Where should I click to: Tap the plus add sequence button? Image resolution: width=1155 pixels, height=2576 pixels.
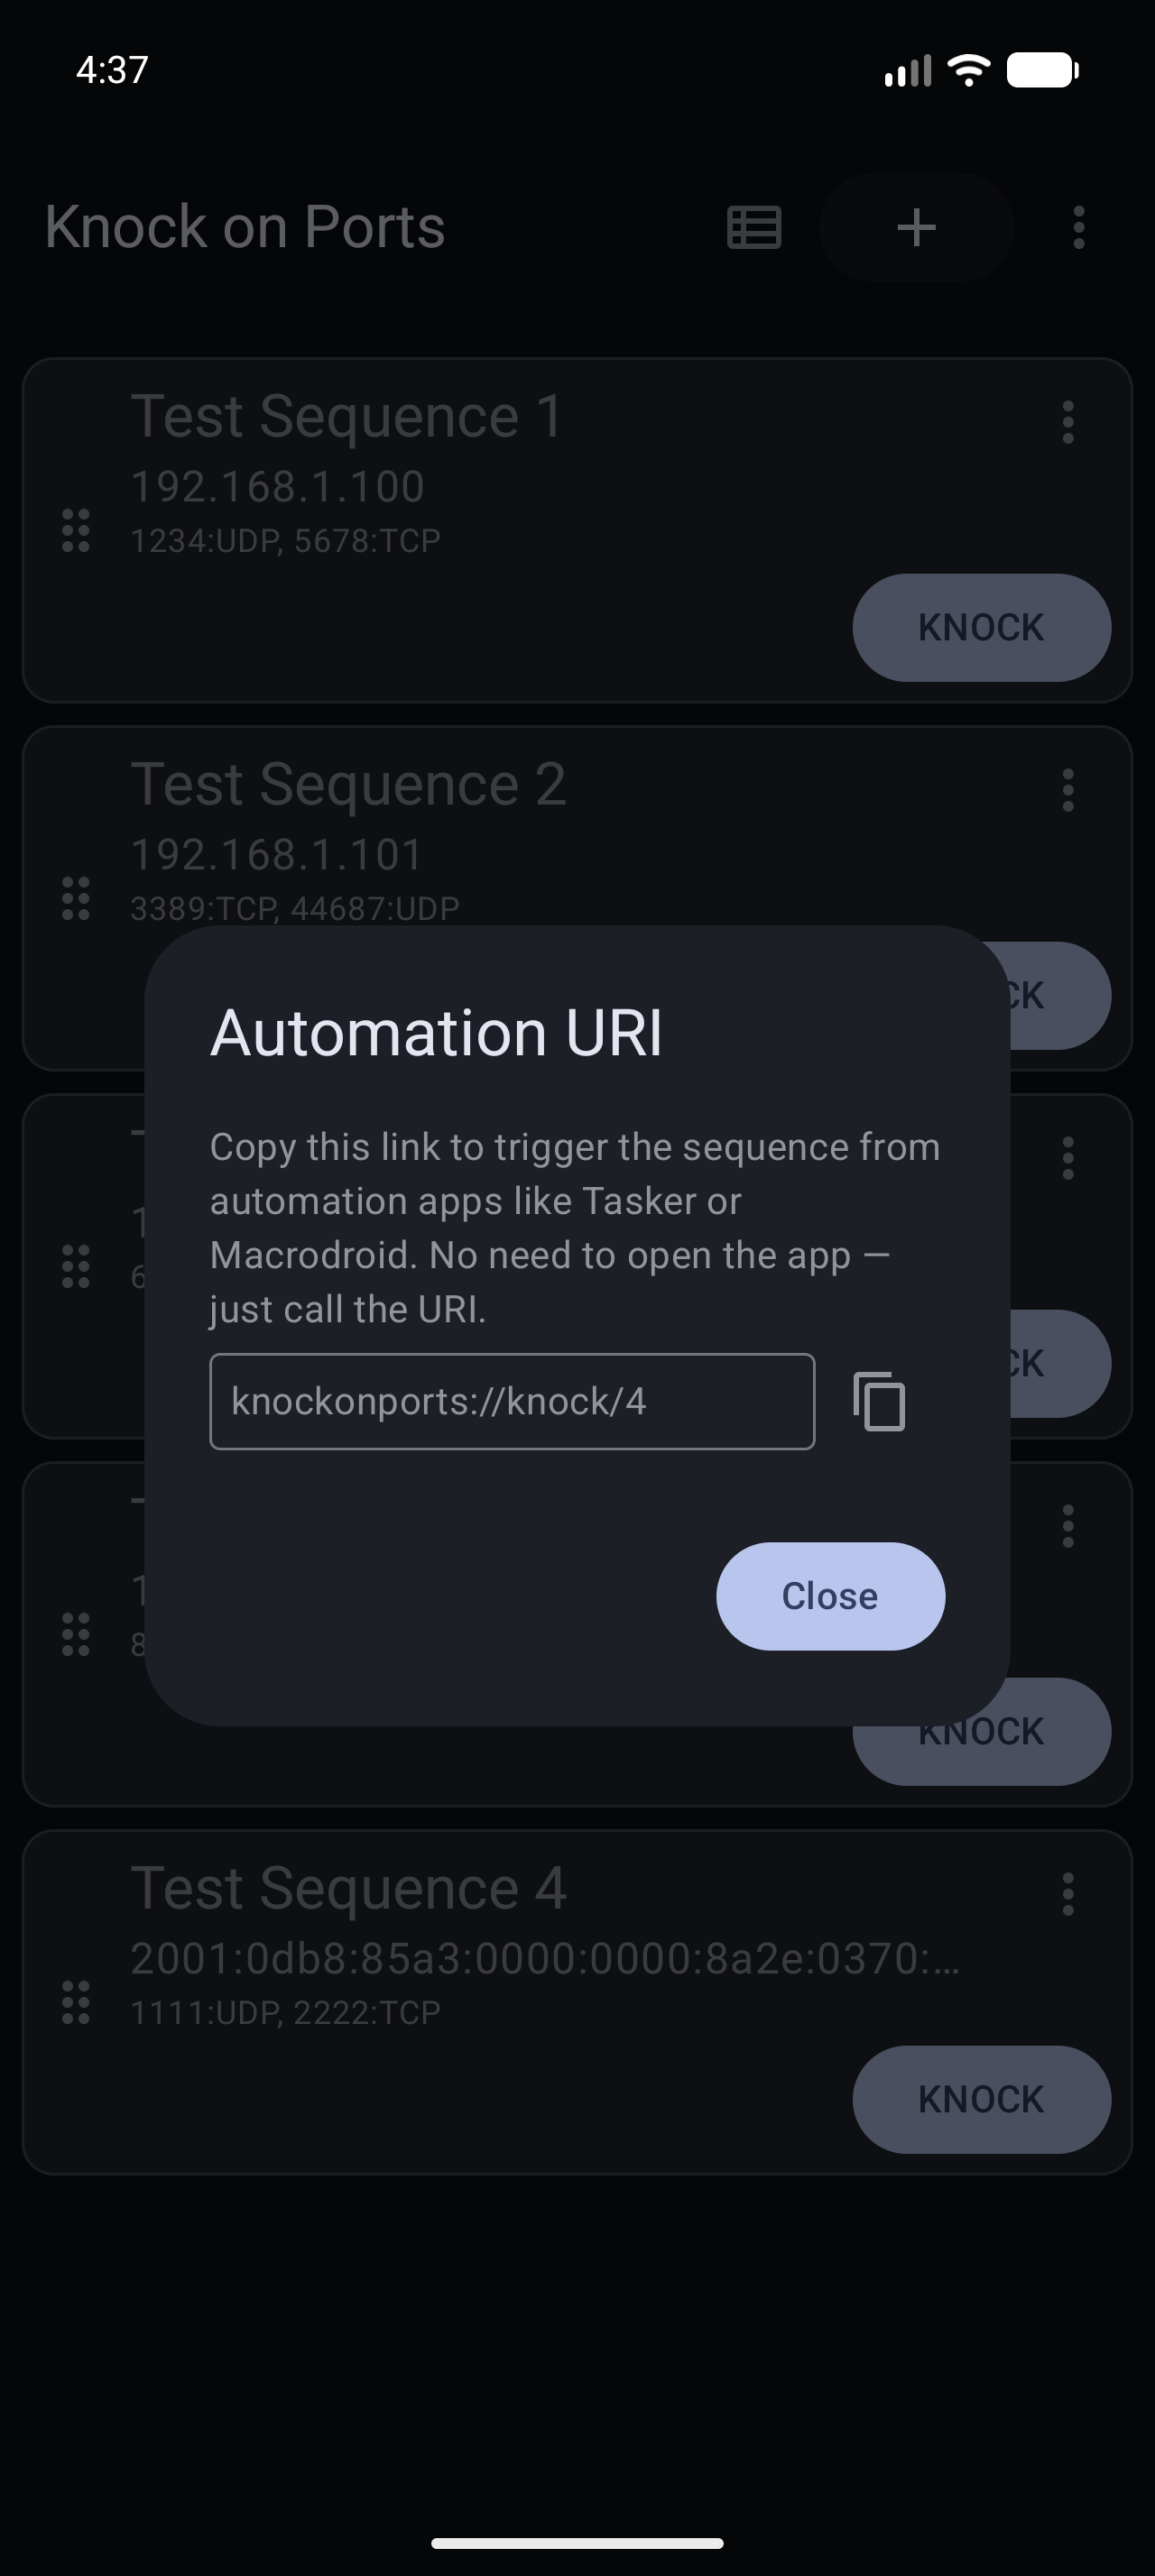(x=916, y=227)
